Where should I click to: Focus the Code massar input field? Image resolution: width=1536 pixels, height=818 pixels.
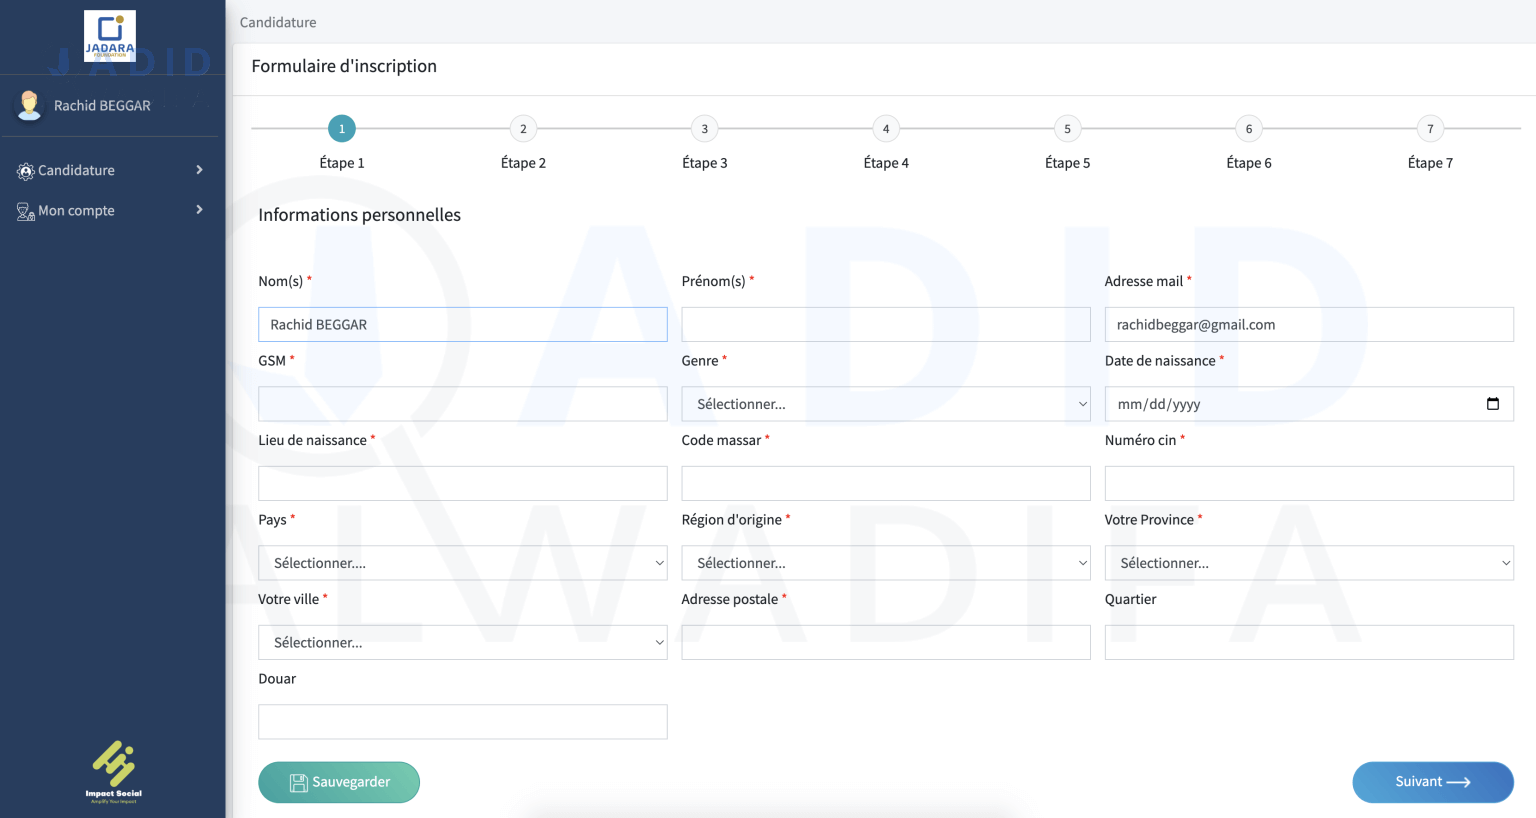point(886,483)
